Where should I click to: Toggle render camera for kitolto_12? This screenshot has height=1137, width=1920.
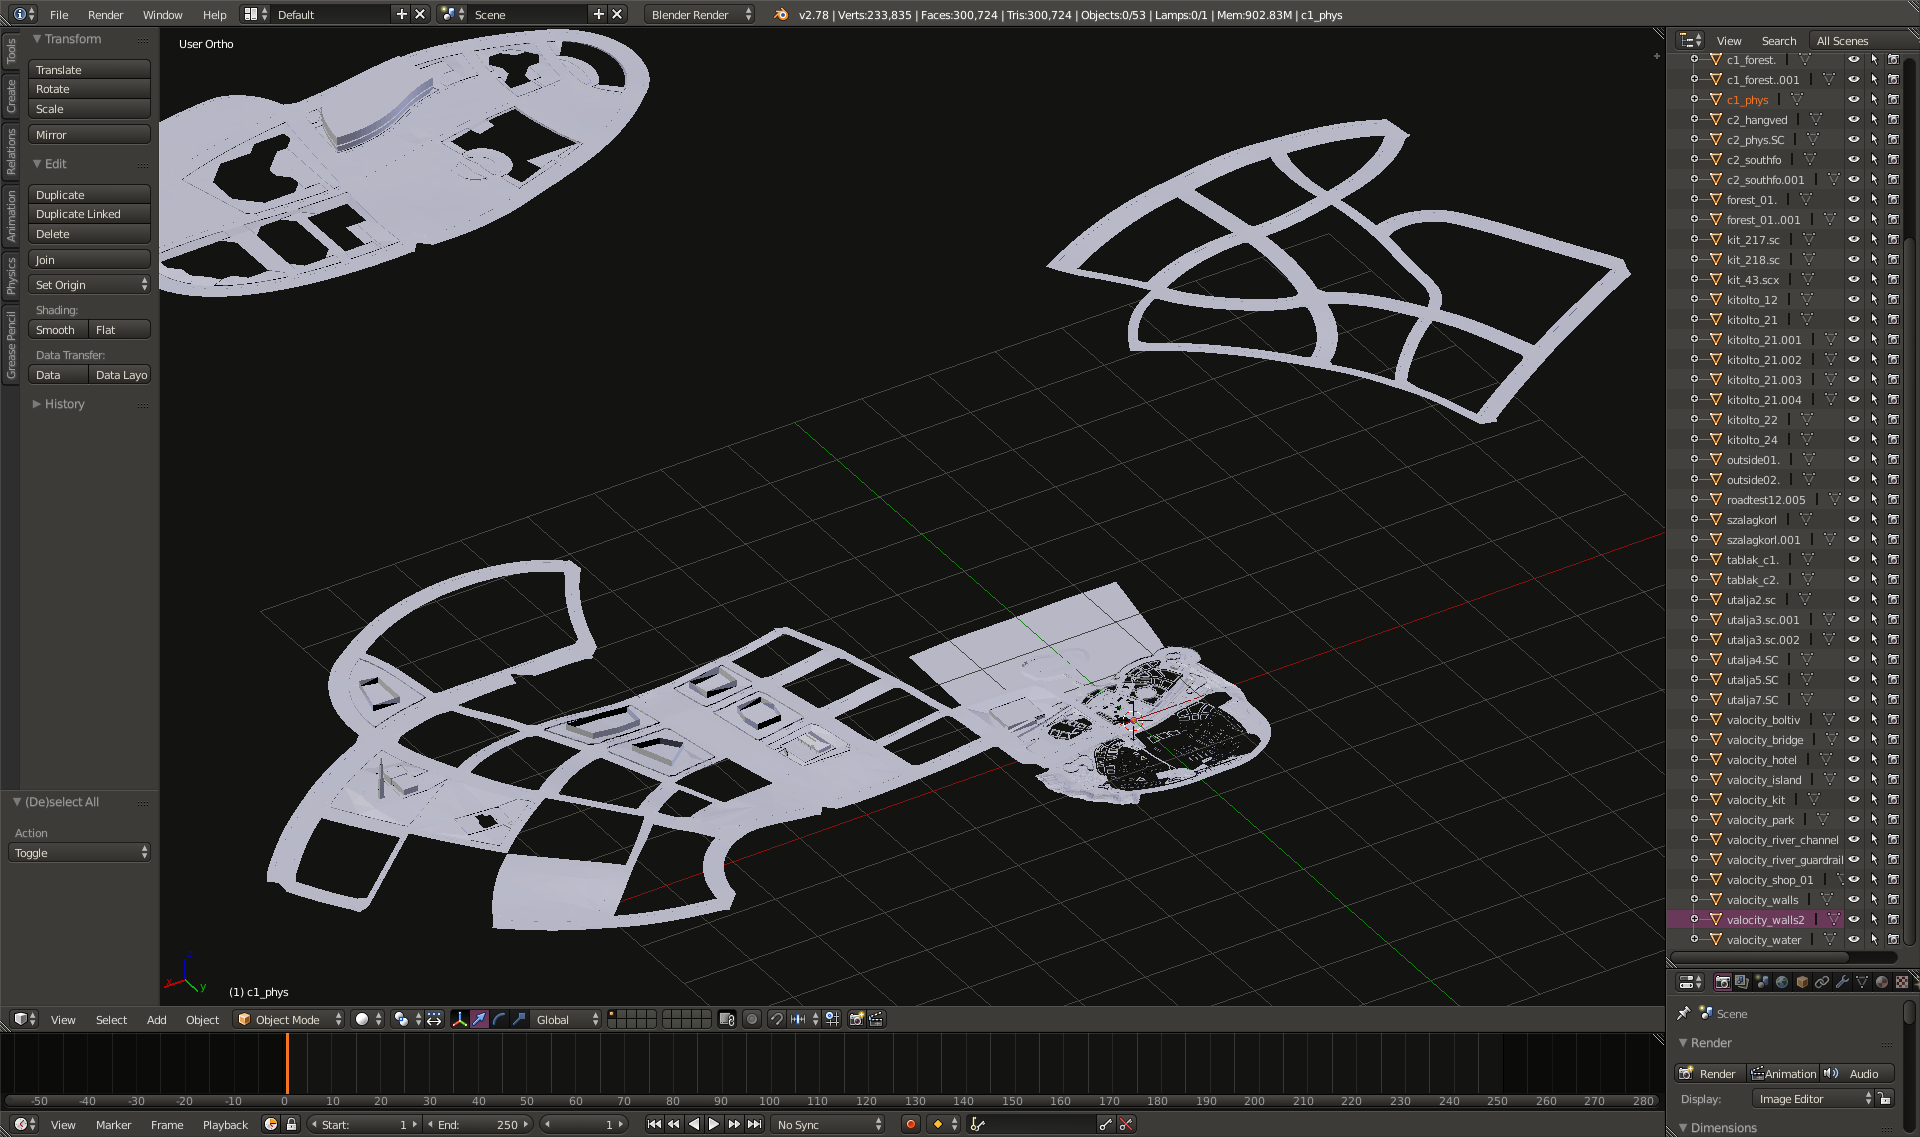point(1893,300)
